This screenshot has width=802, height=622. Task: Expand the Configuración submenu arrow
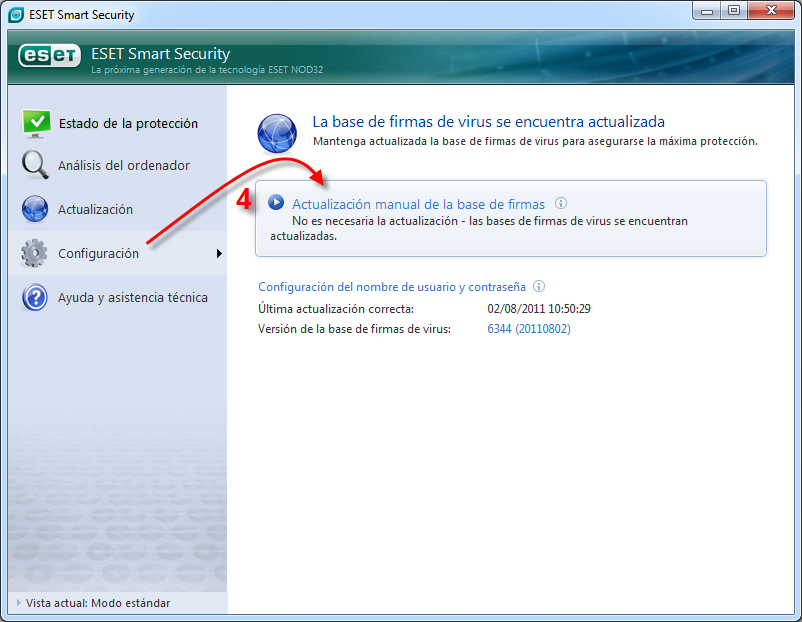tap(219, 254)
